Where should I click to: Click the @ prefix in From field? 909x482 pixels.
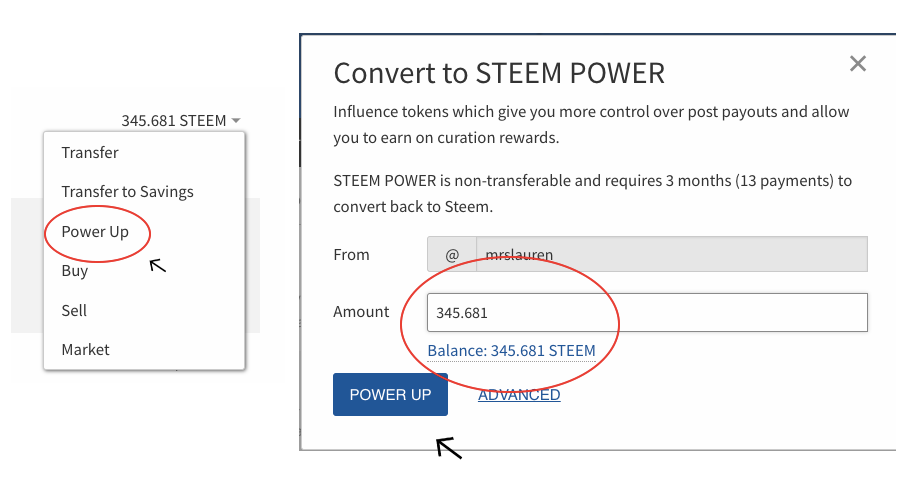tap(452, 254)
